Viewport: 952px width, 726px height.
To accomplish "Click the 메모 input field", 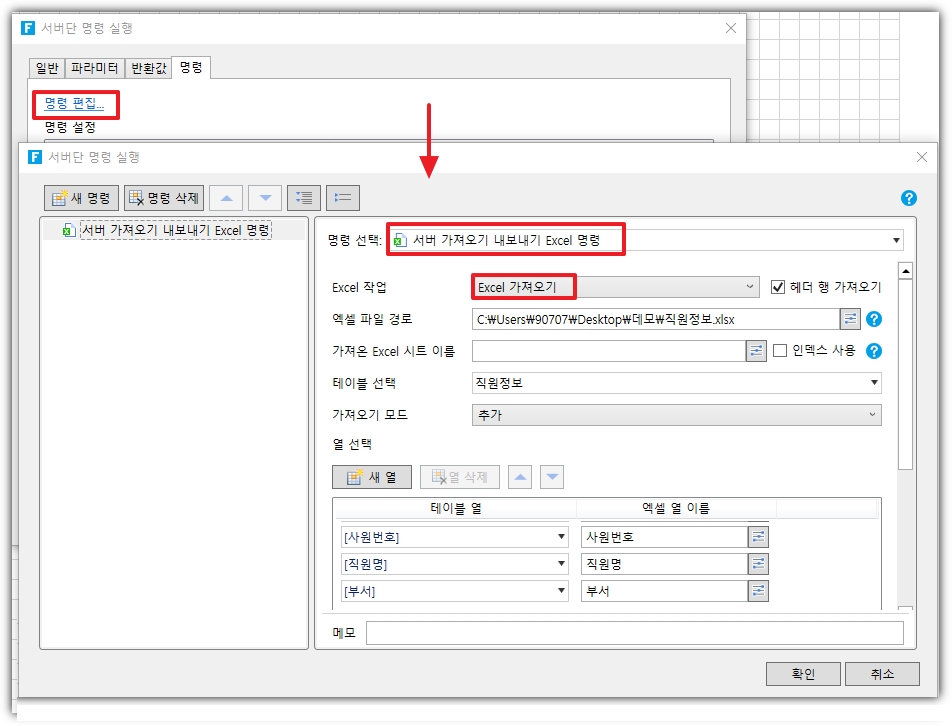I will coord(634,633).
